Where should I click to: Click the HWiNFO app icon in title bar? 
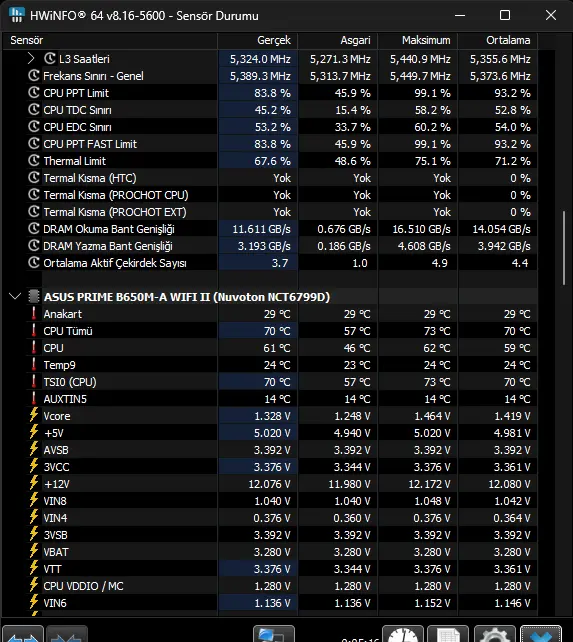click(x=16, y=15)
